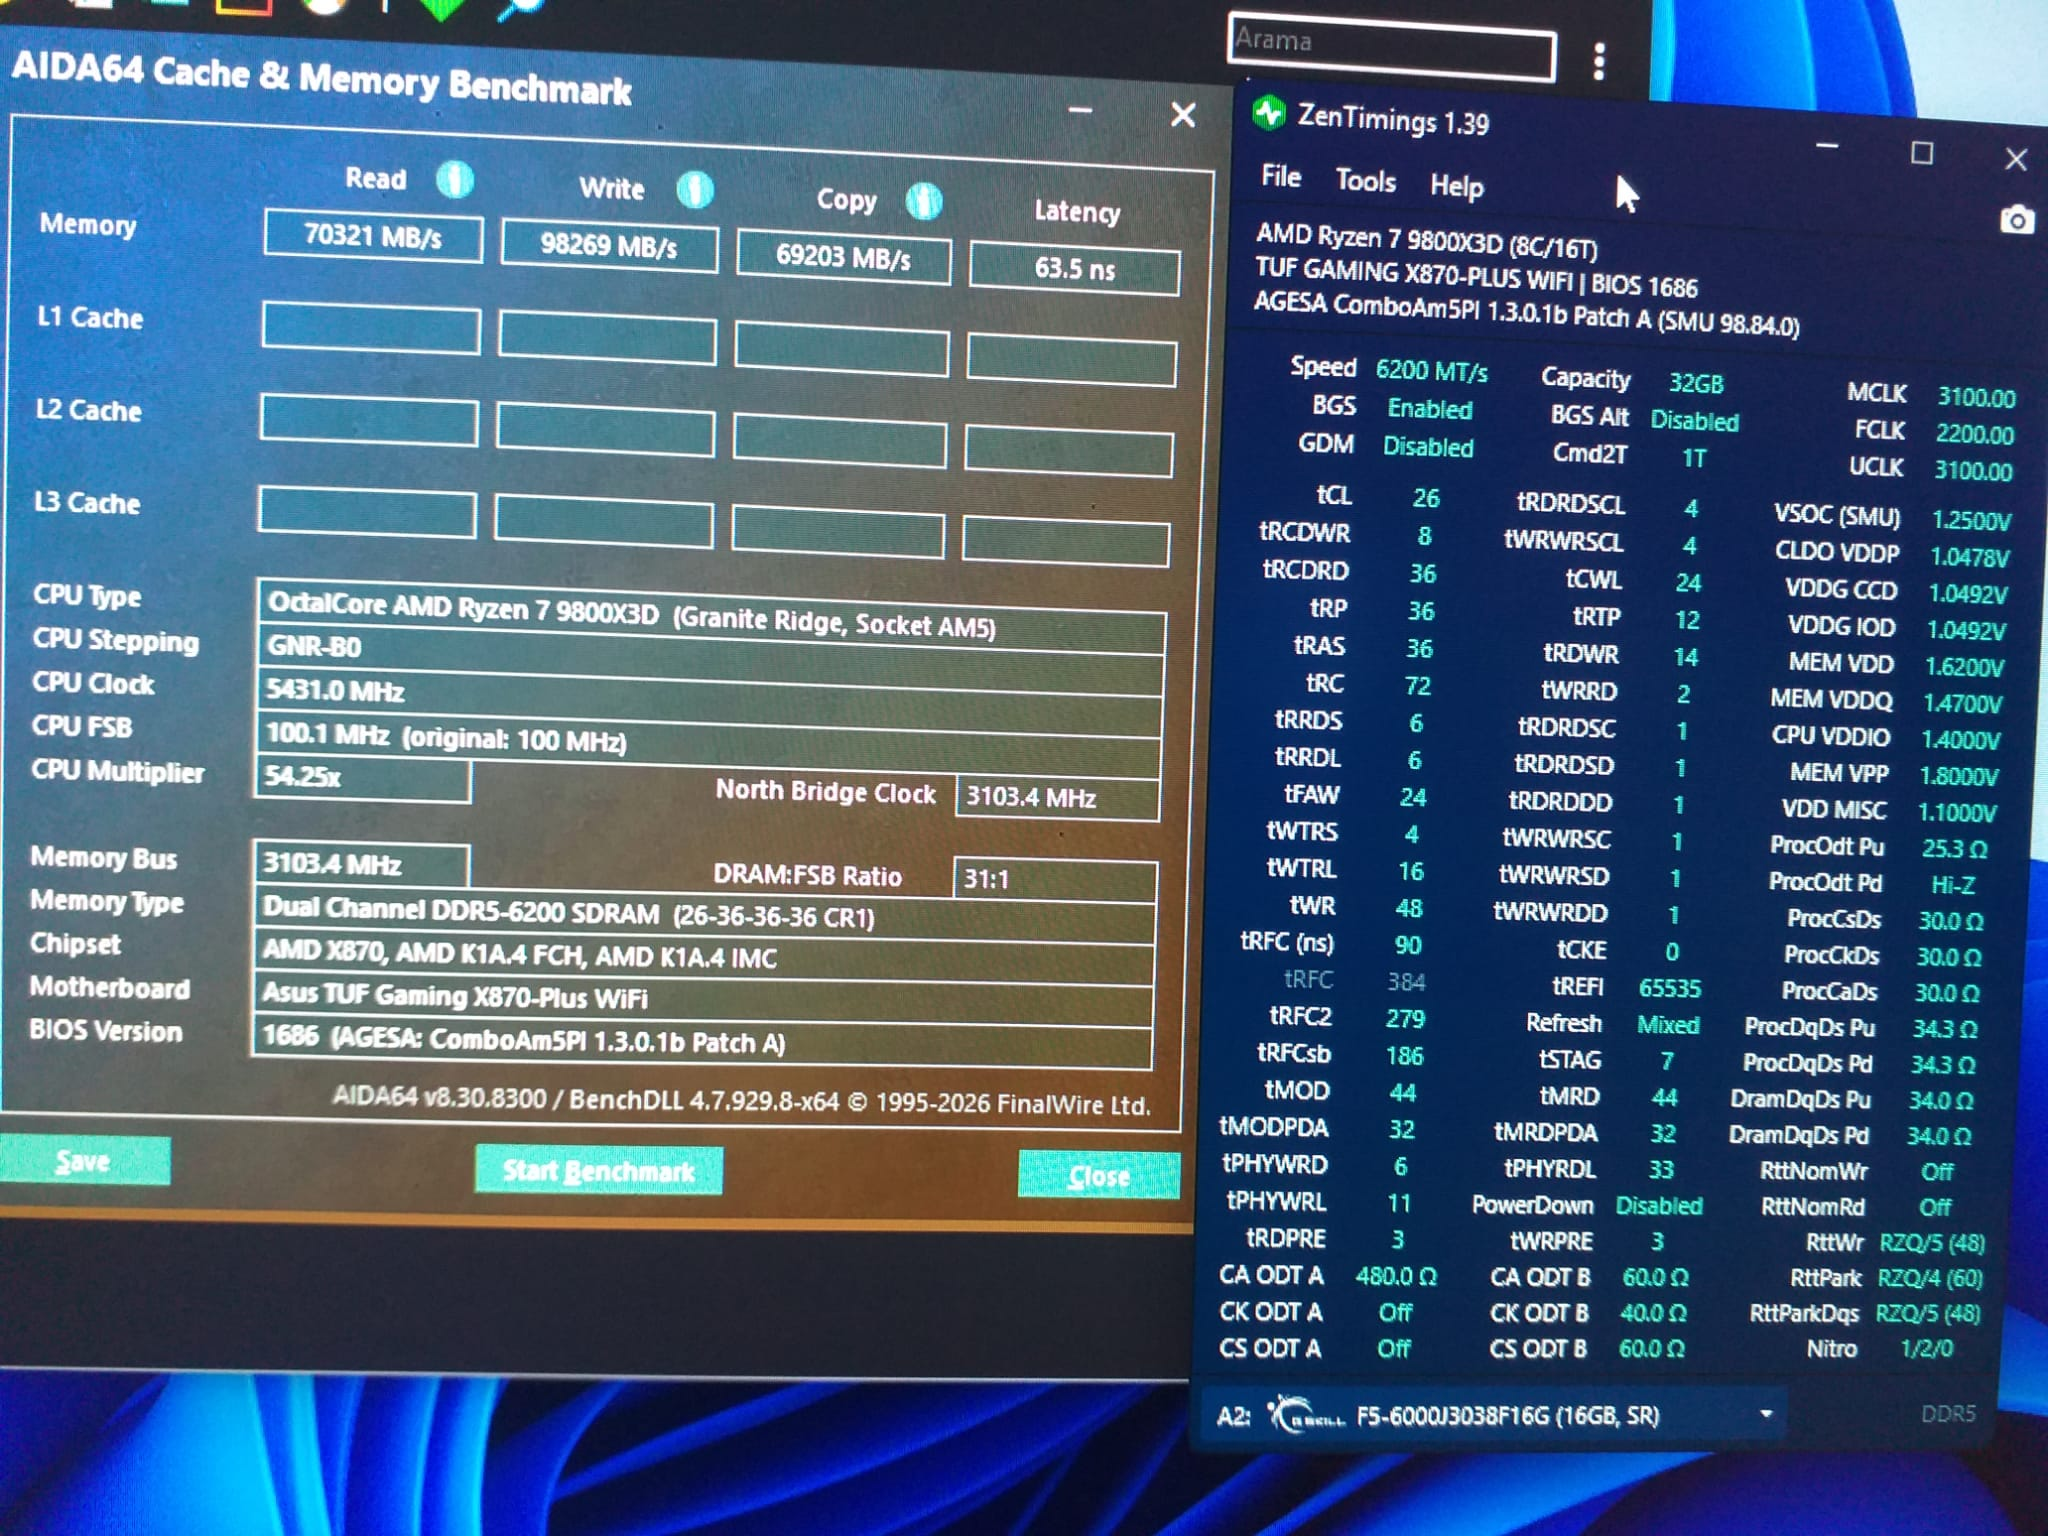Click the info icon next to Read
This screenshot has height=1536, width=2048.
pos(455,180)
